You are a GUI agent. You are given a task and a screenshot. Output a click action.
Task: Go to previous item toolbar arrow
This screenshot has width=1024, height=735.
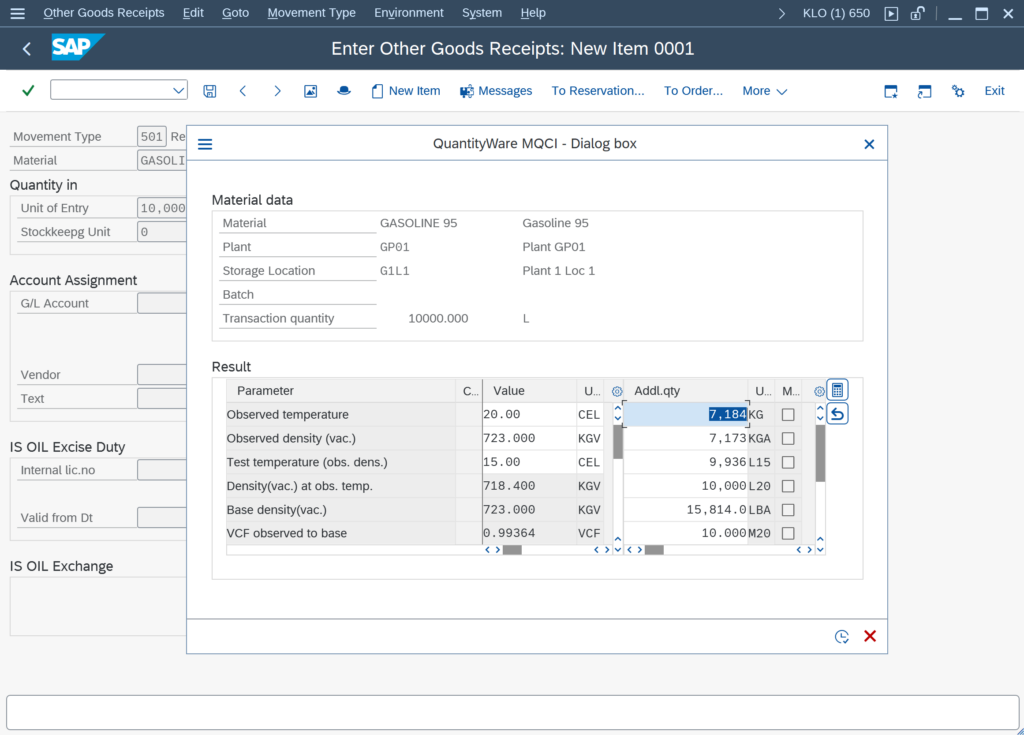click(x=243, y=91)
